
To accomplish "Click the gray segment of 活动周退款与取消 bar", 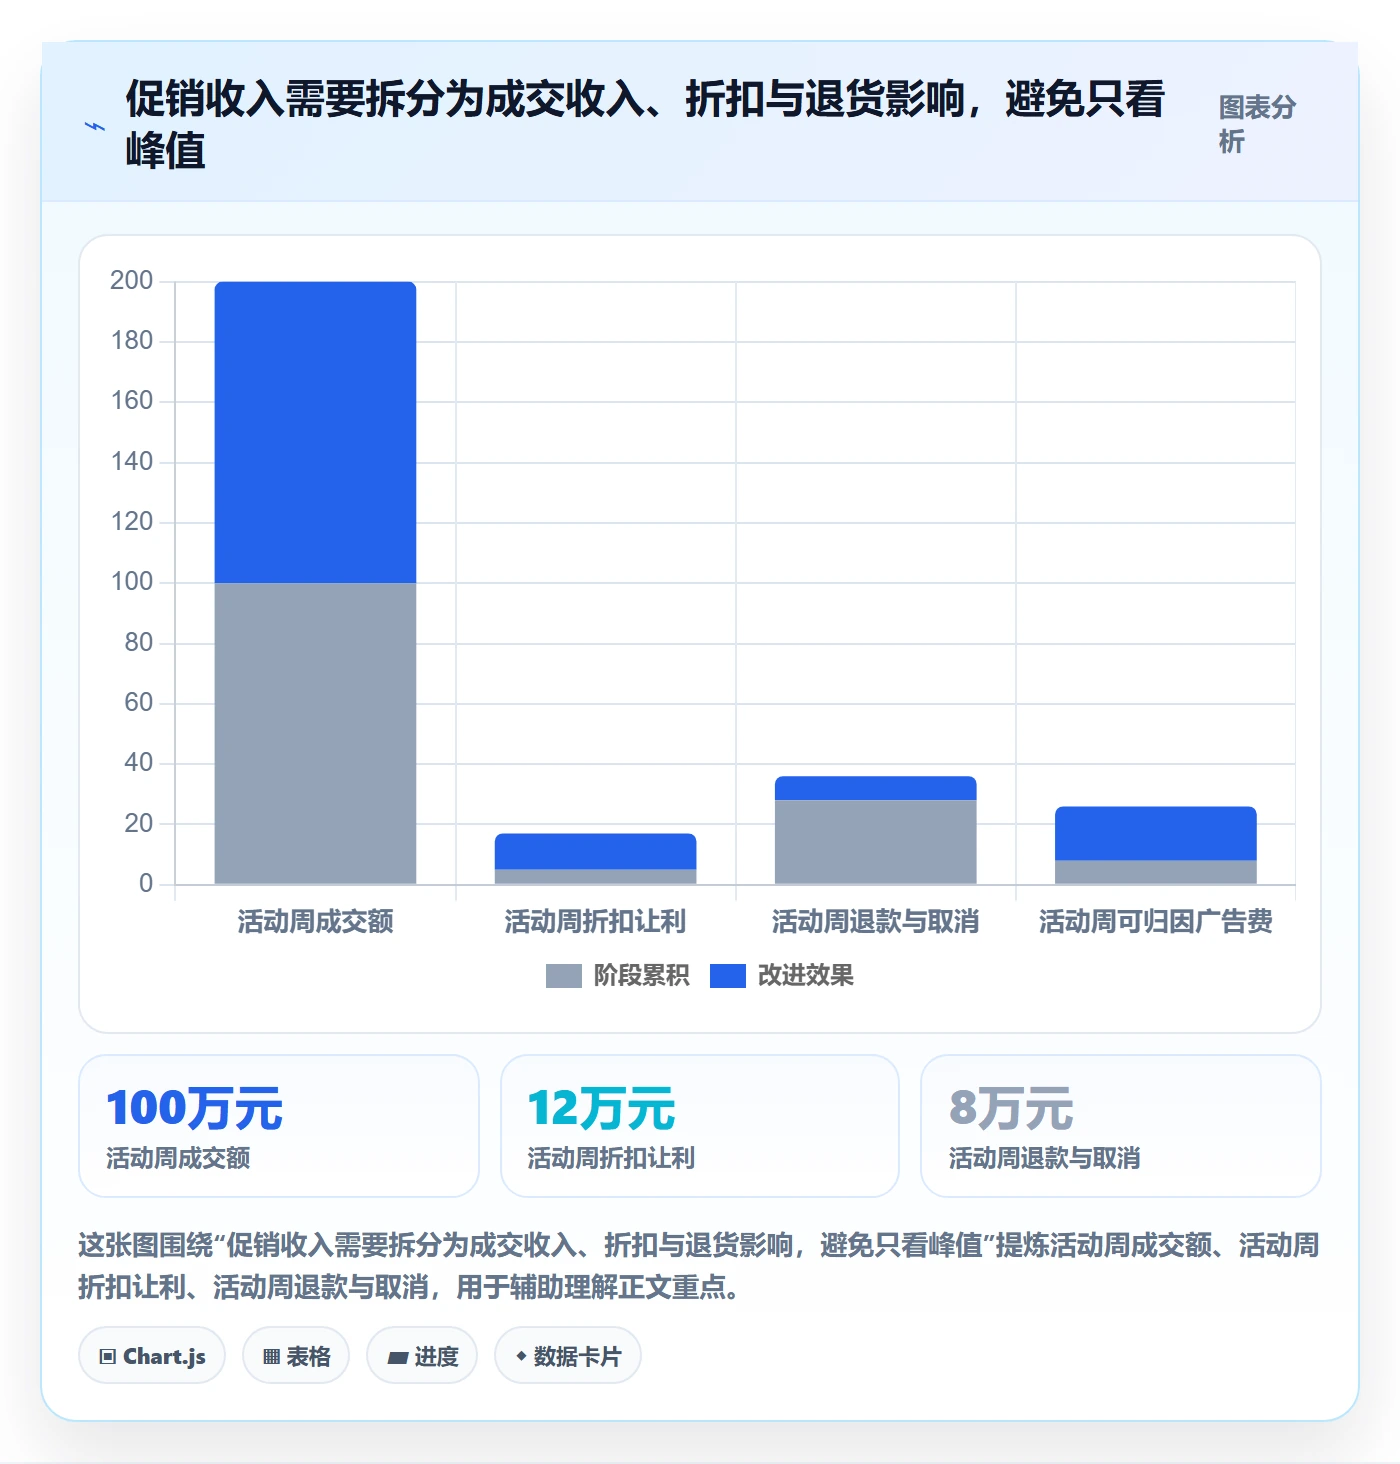I will coord(875,842).
